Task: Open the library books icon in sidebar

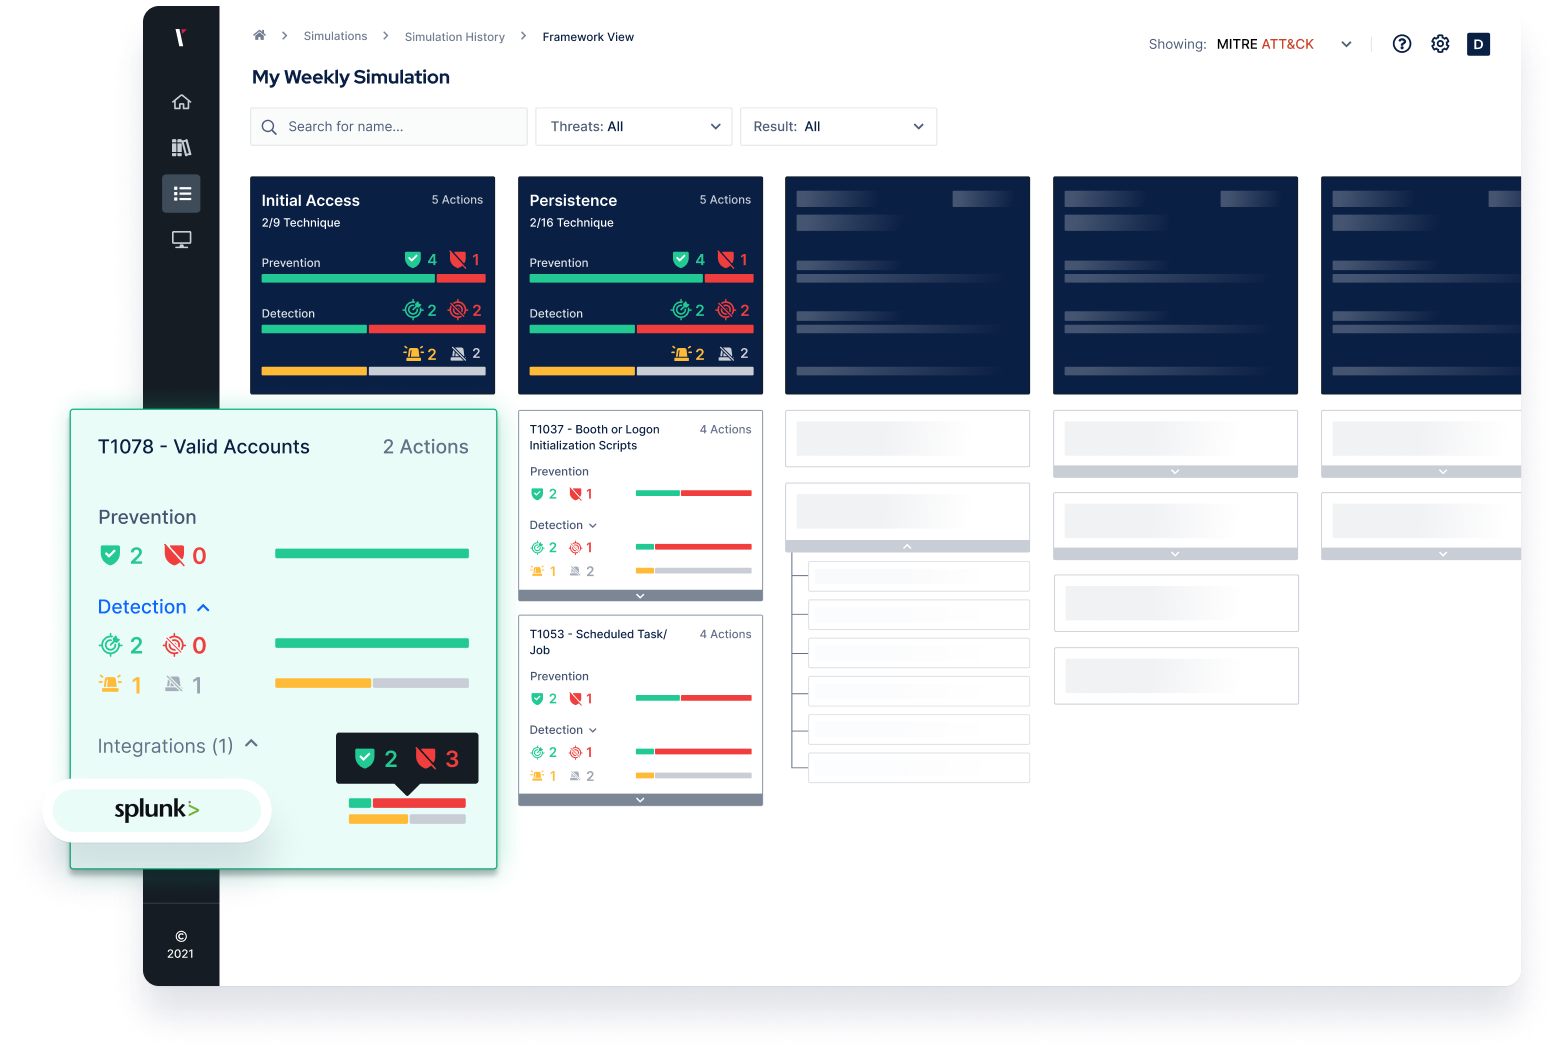Action: coord(181,148)
